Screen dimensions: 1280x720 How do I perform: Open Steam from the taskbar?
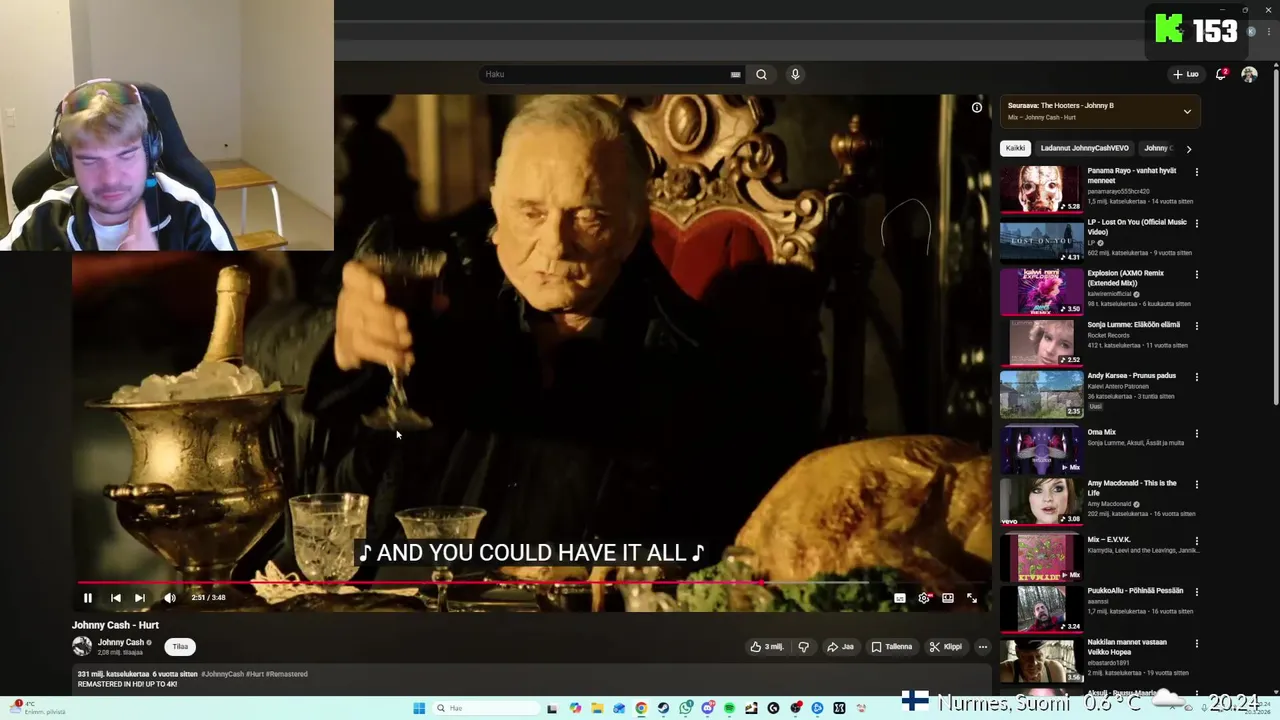[x=663, y=708]
